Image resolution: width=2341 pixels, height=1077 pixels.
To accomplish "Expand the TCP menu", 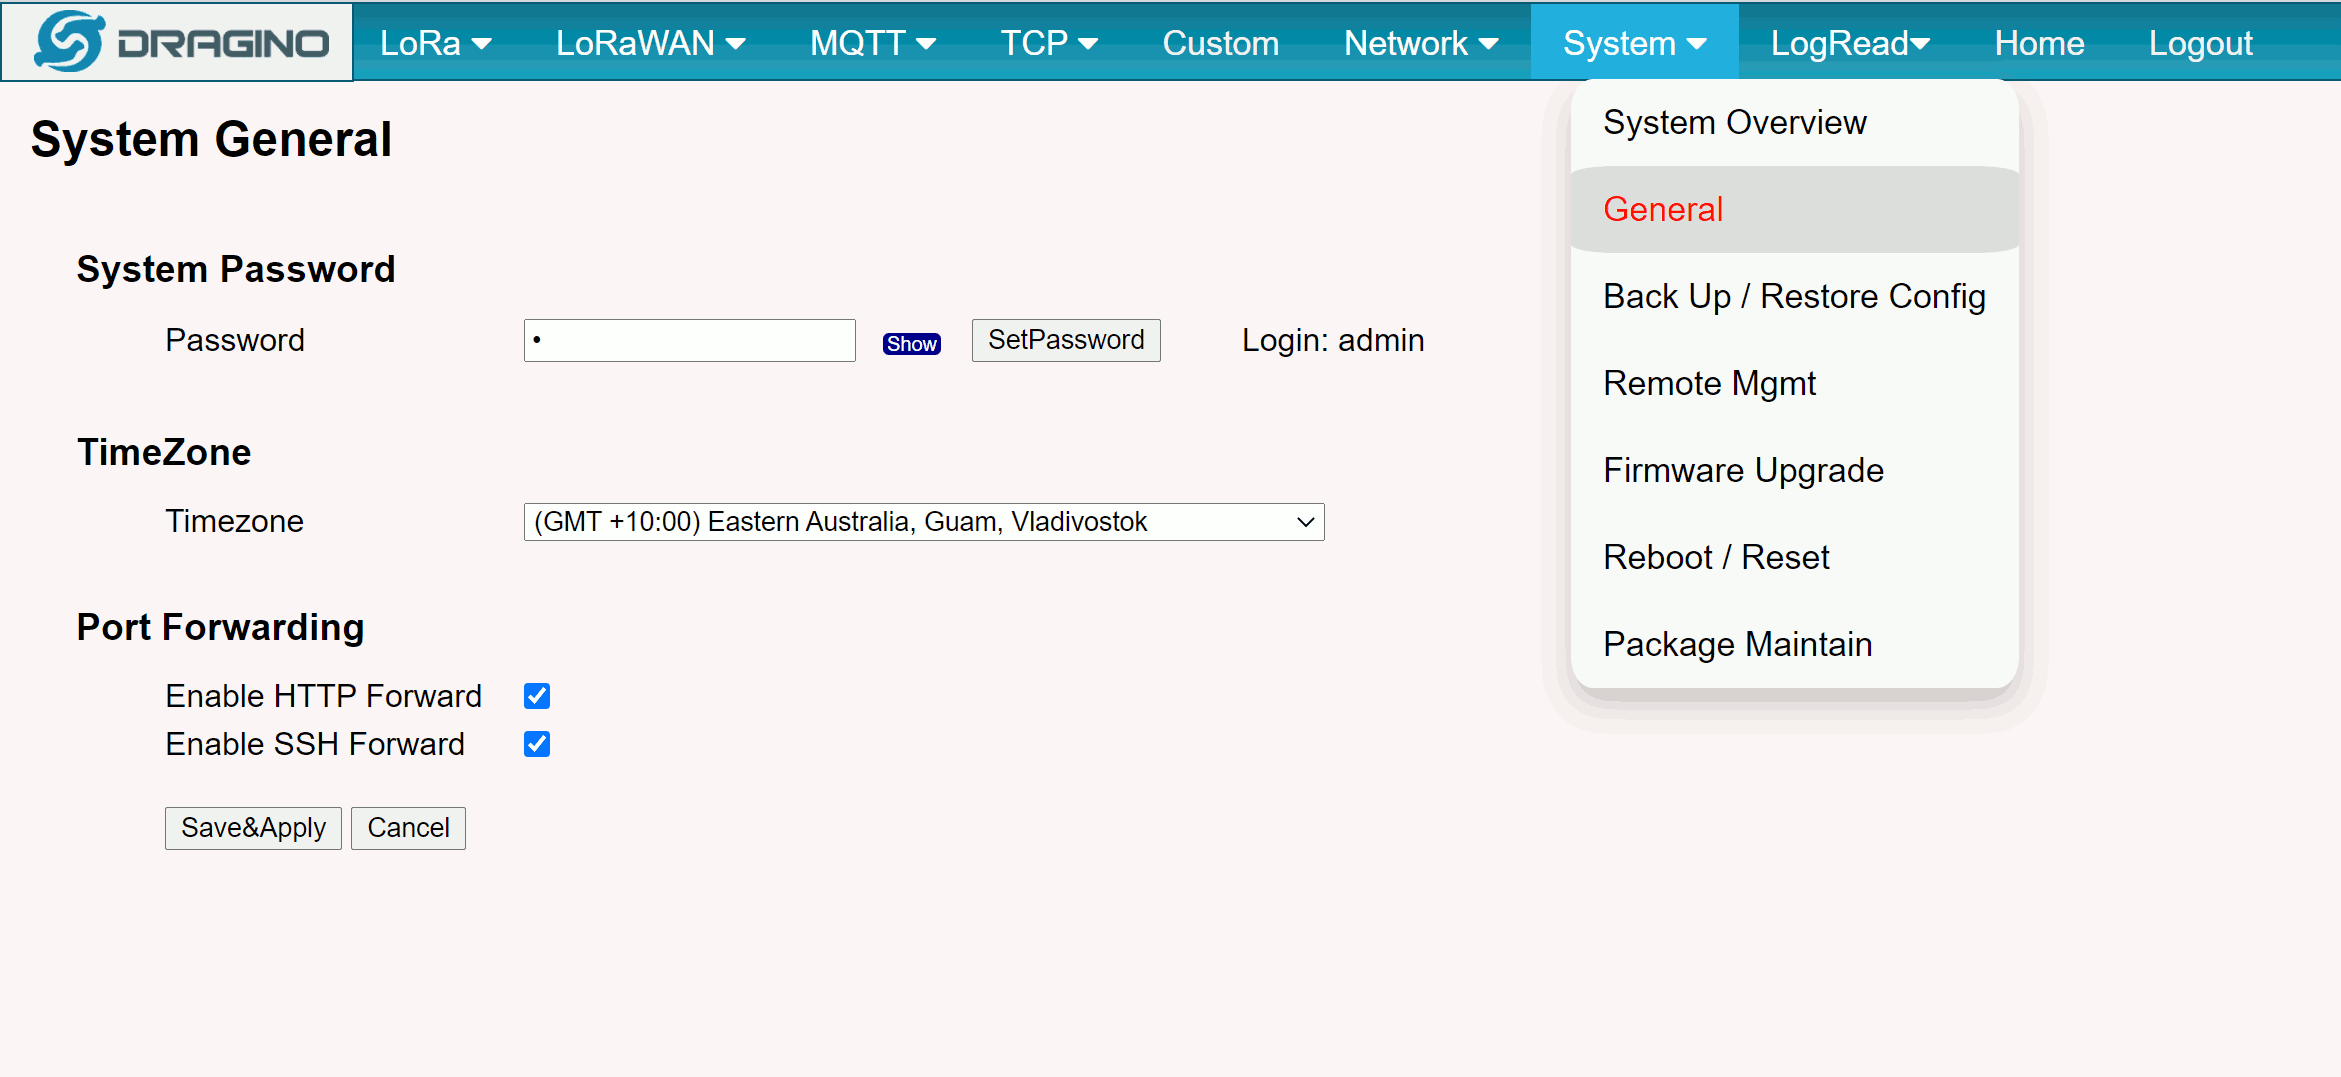I will tap(1049, 43).
